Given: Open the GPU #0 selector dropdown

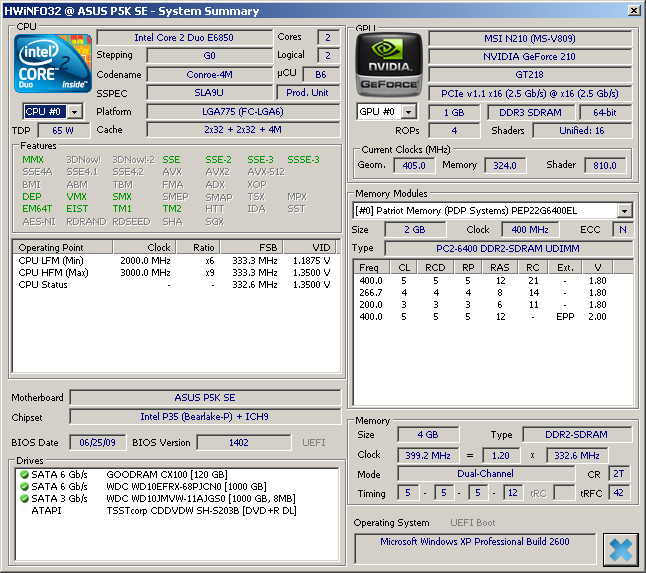Looking at the screenshot, I should click(x=408, y=112).
